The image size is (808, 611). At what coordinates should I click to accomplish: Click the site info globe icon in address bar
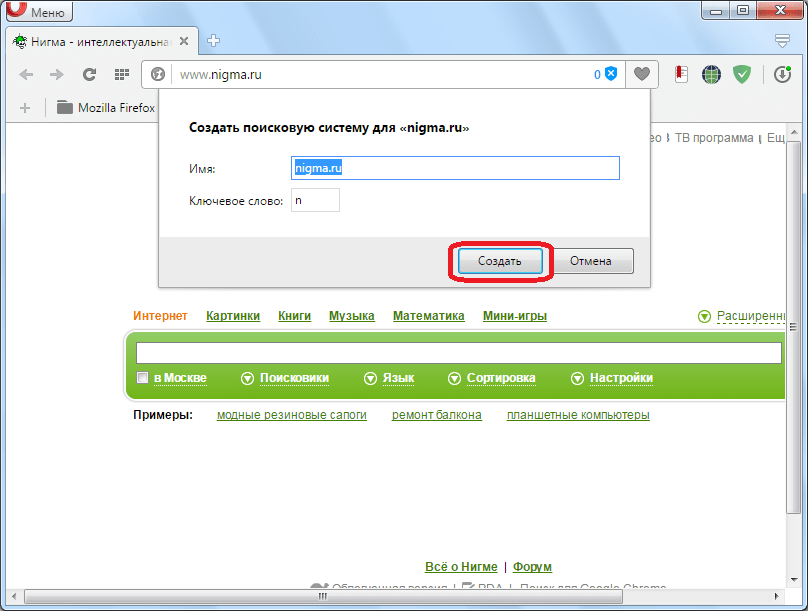158,75
